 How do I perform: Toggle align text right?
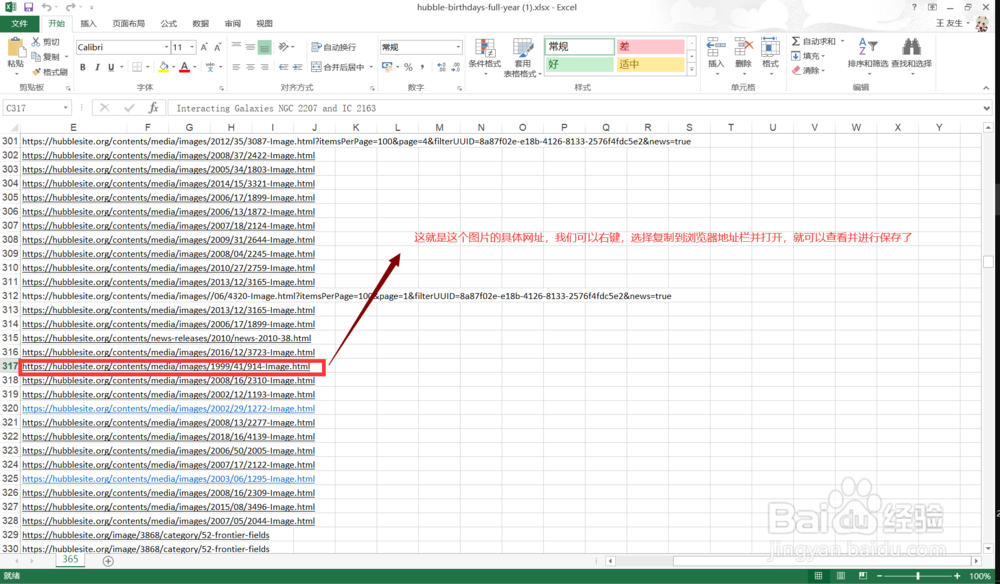(x=264, y=67)
